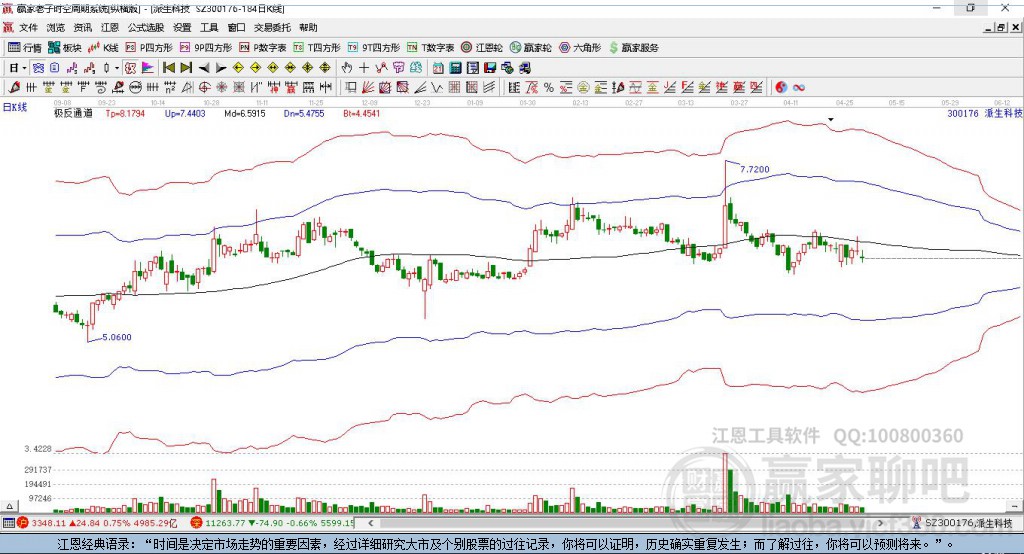Image resolution: width=1024 pixels, height=554 pixels.
Task: Click the n² square-number tool
Action: 170,87
